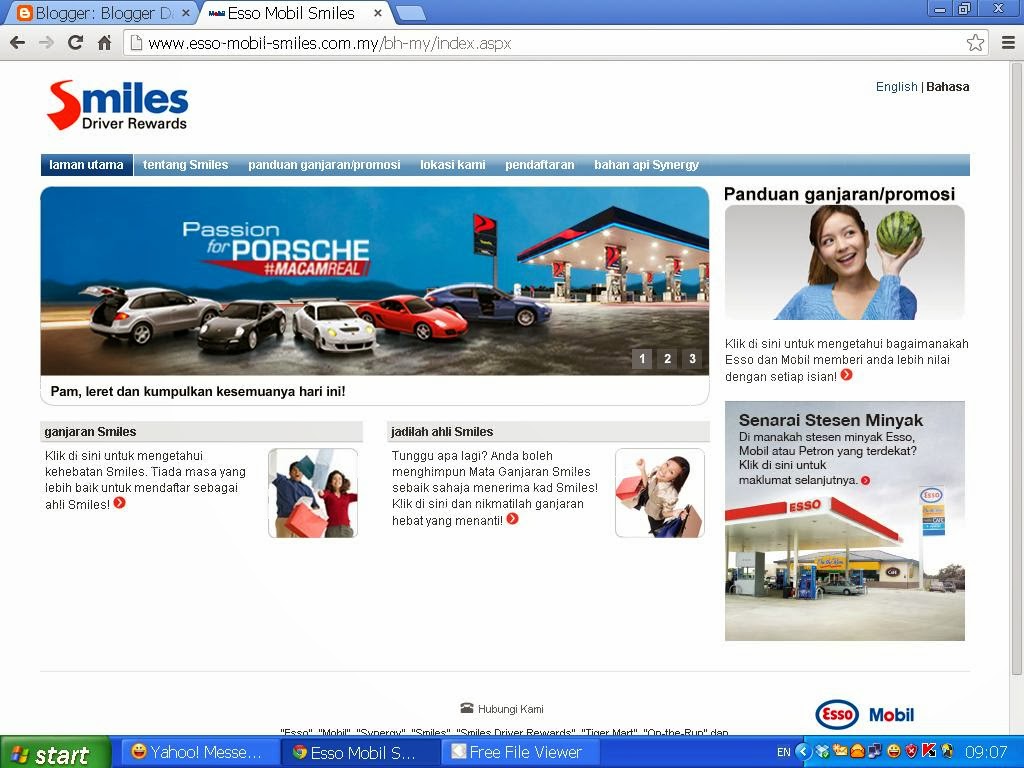Show banner slide 2
1024x768 pixels.
tap(667, 359)
